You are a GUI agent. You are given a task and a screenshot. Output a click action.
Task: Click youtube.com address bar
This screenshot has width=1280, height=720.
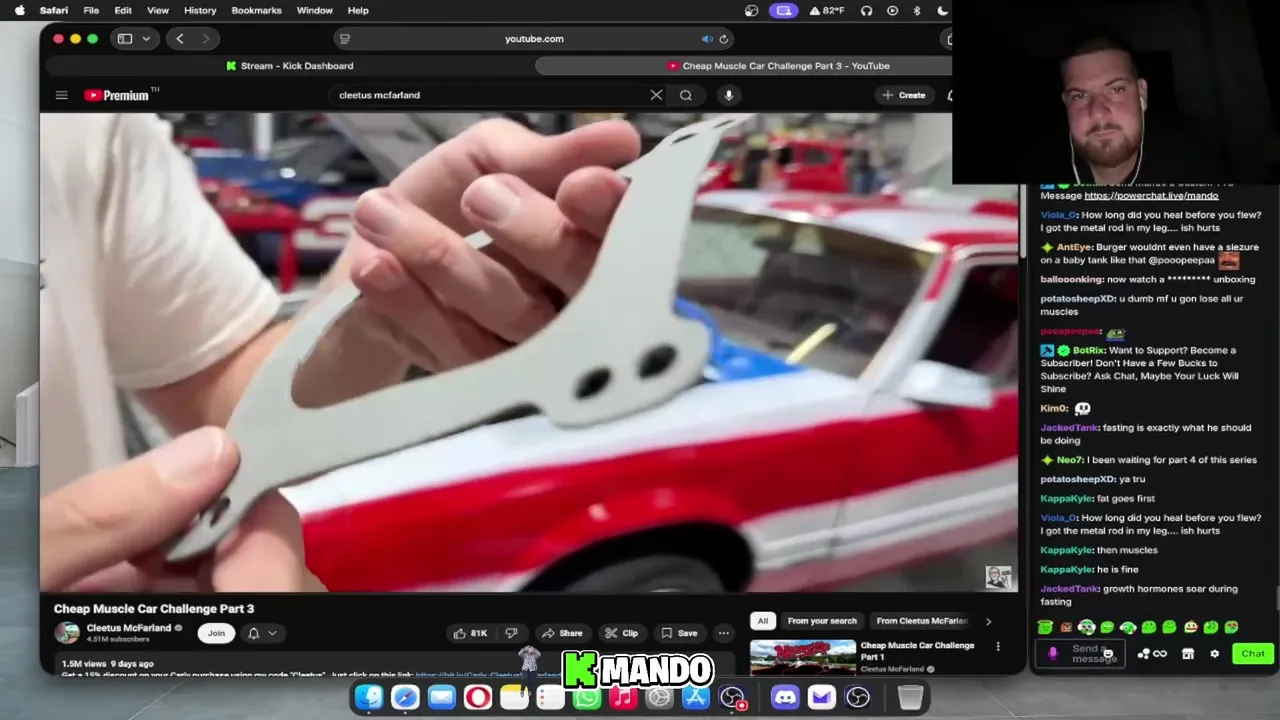click(534, 39)
